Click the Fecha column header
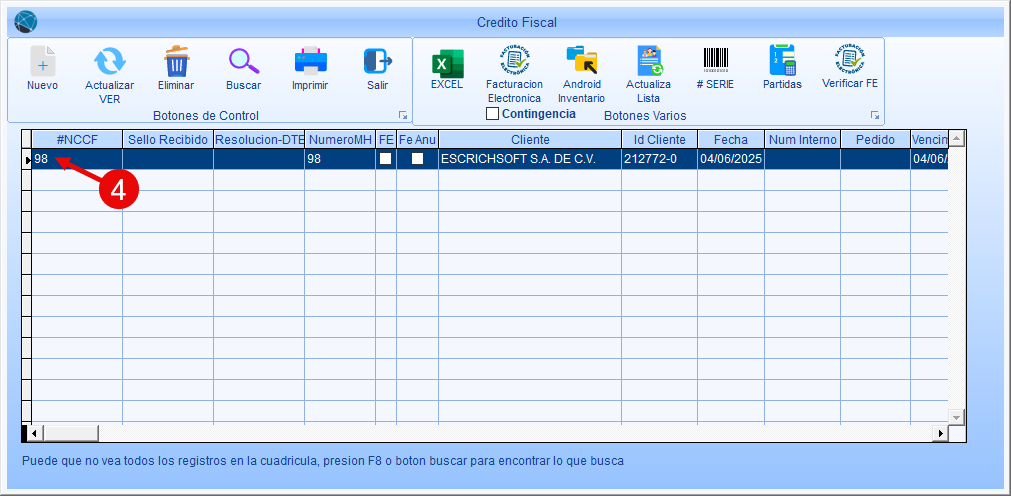The height and width of the screenshot is (496, 1011). pos(730,139)
